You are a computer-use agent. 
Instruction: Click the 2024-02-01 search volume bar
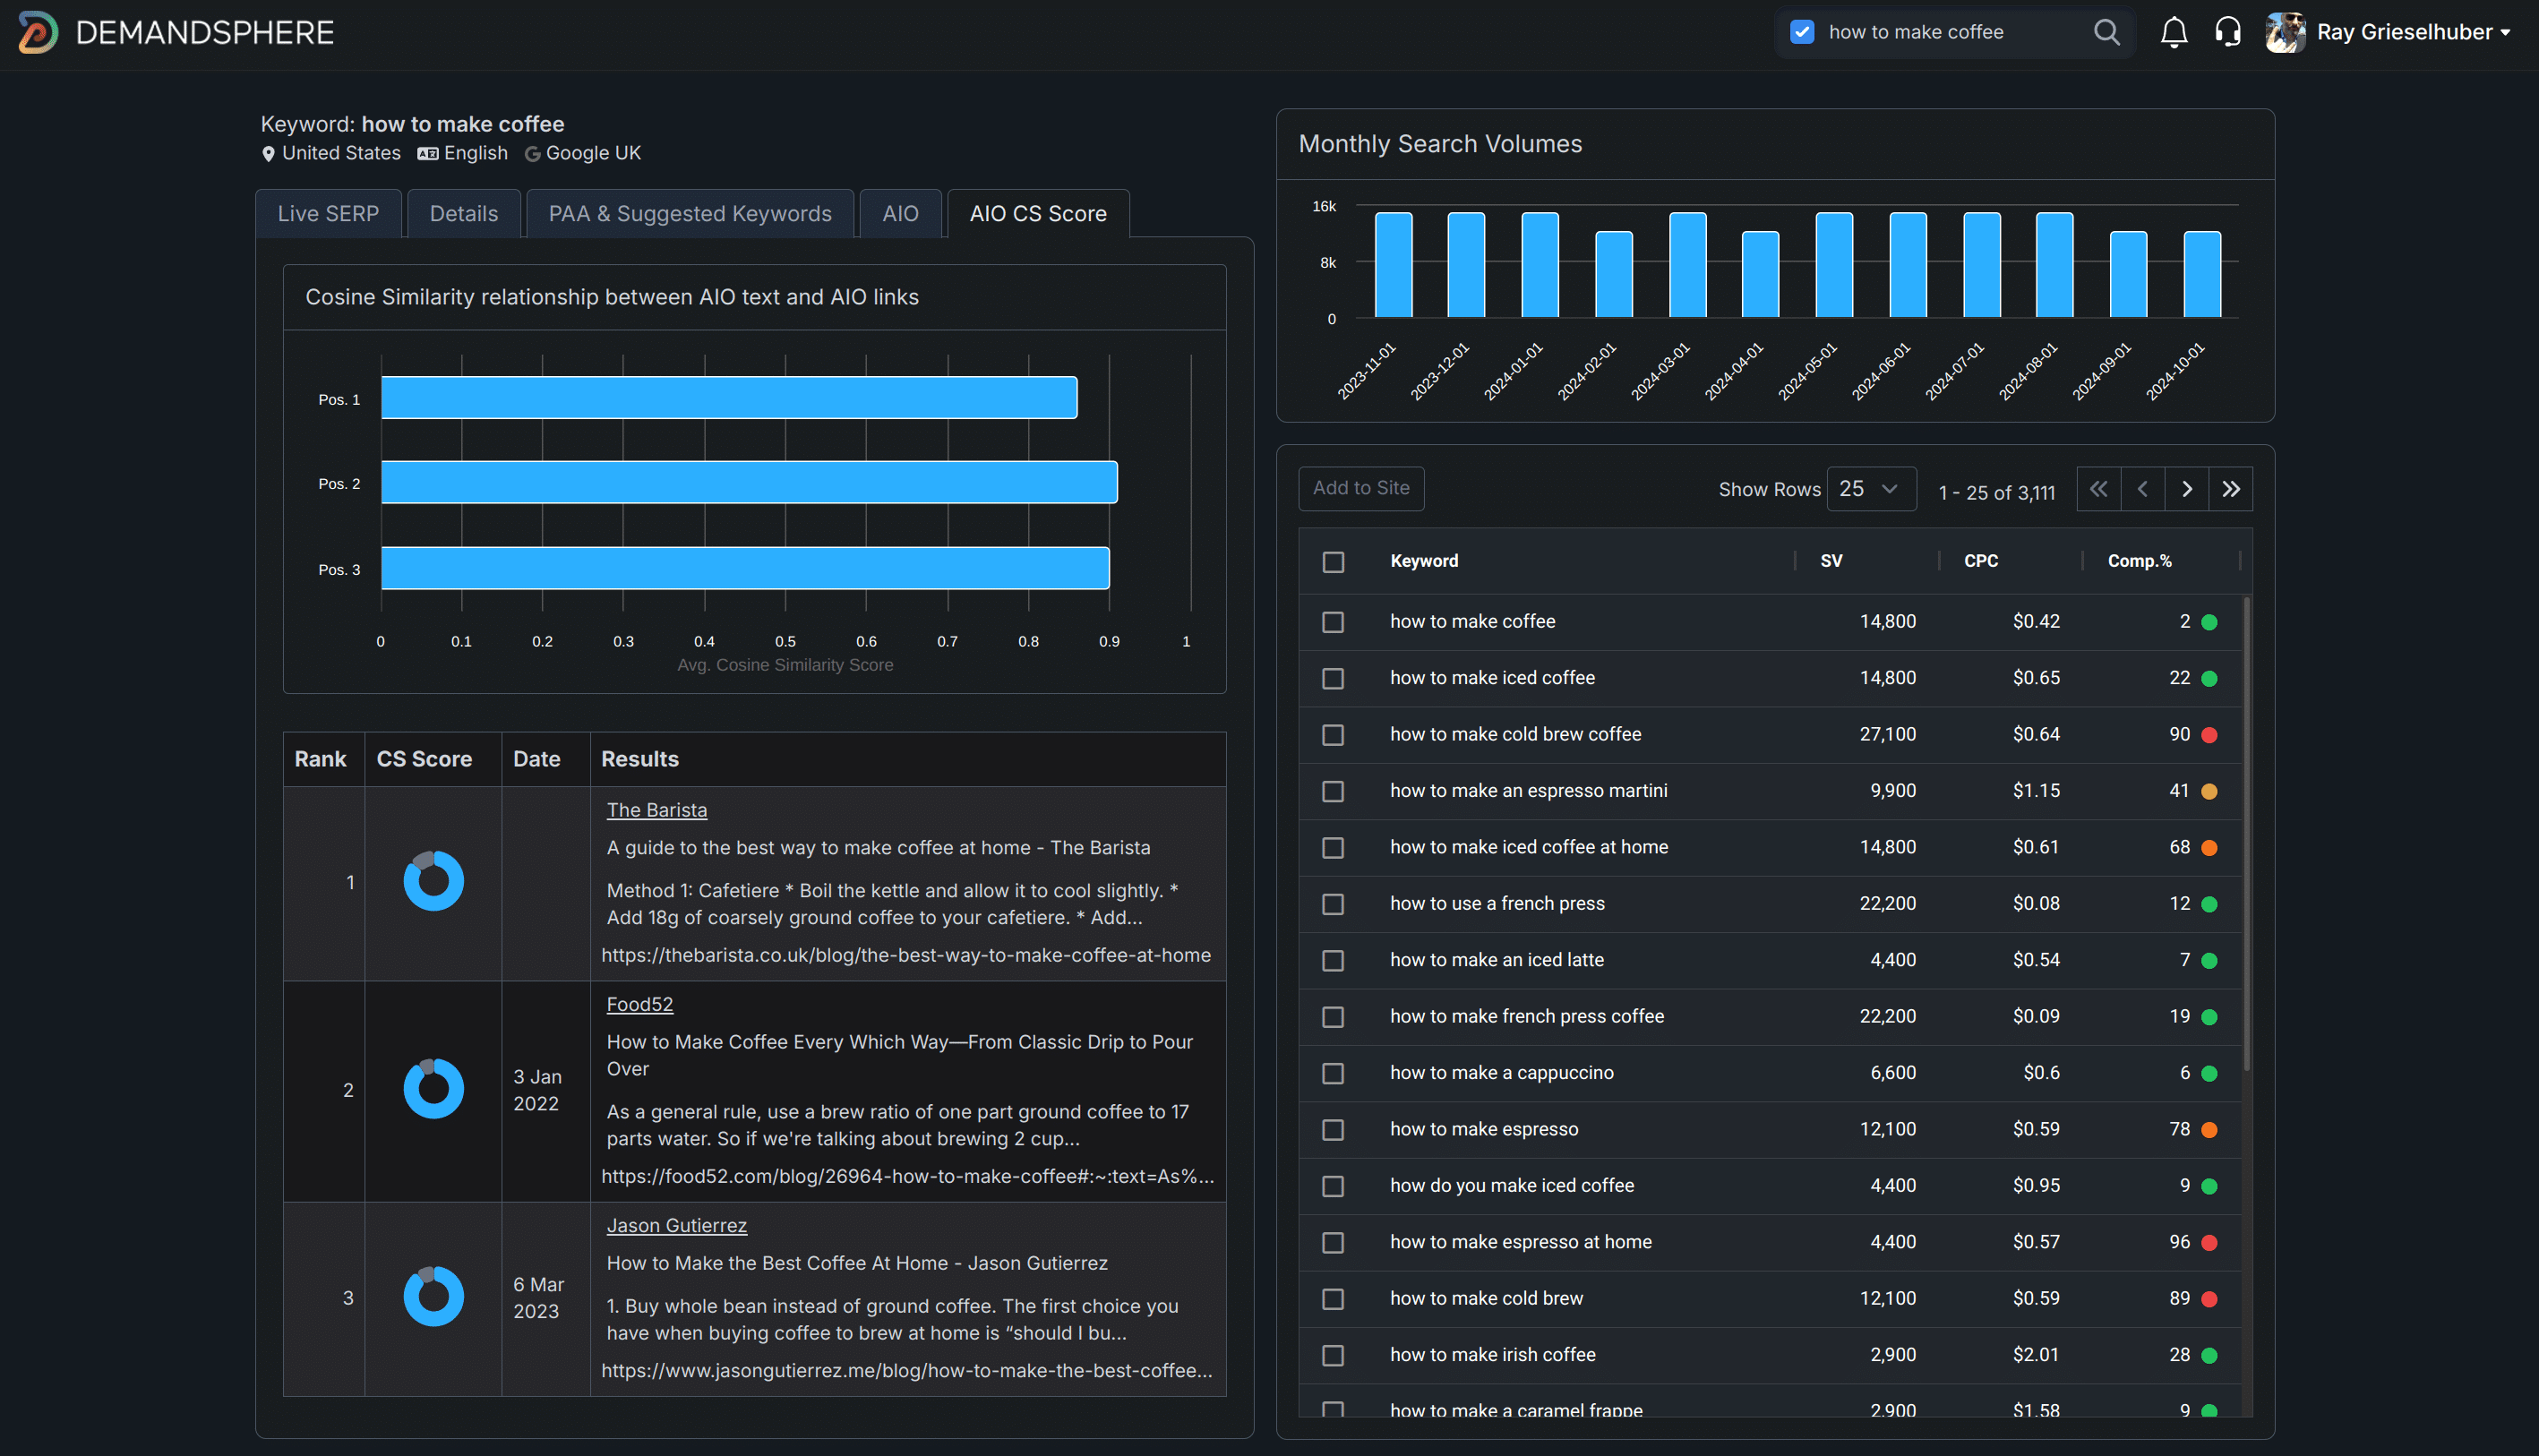click(x=1613, y=275)
